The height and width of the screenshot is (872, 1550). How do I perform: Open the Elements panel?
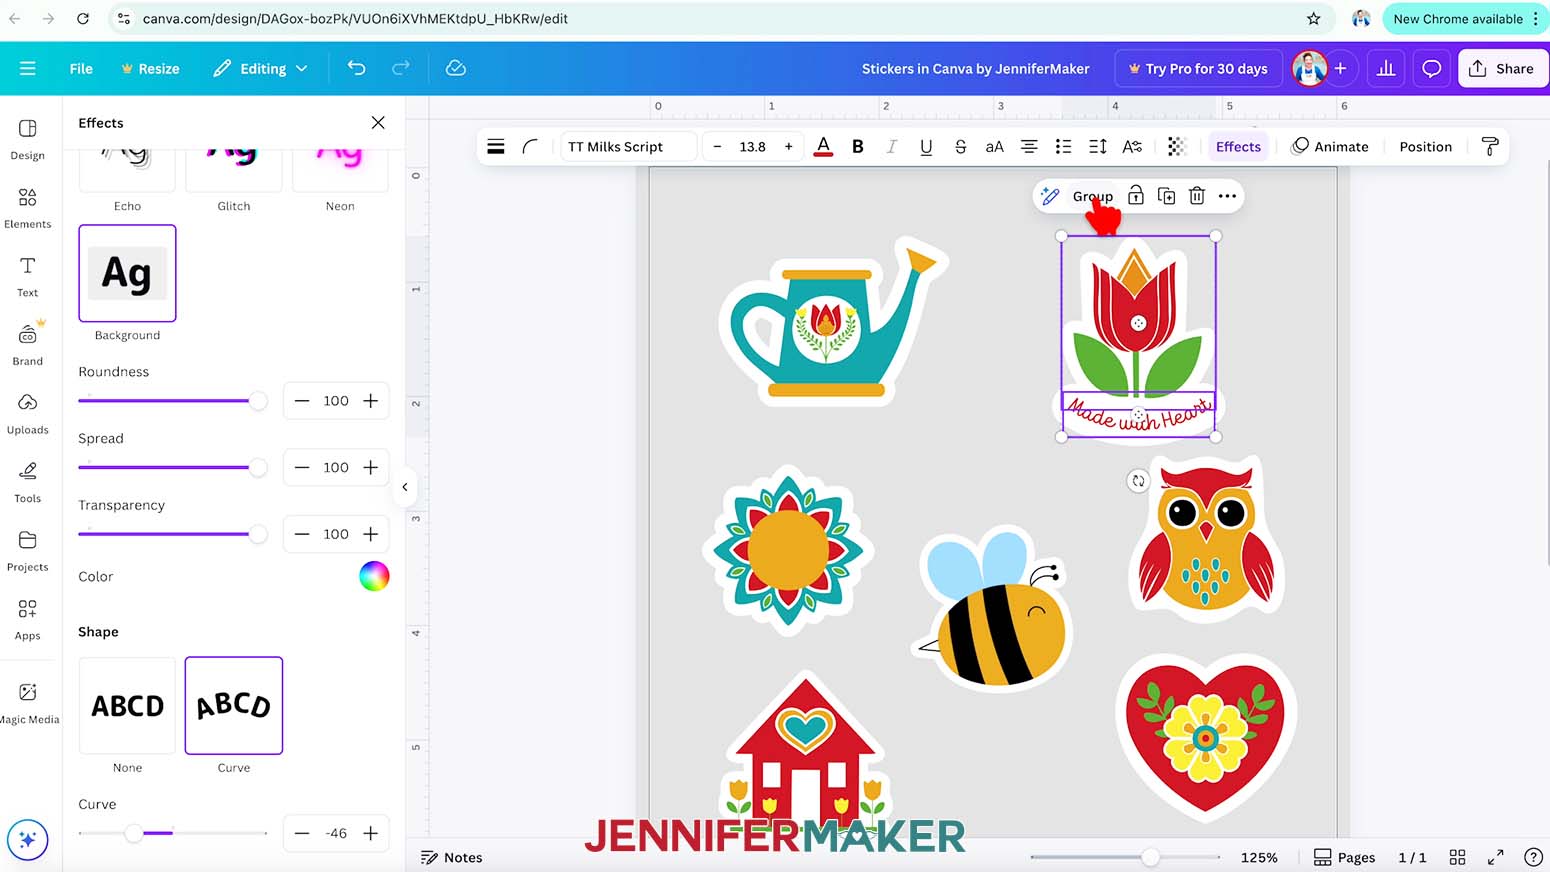click(27, 208)
